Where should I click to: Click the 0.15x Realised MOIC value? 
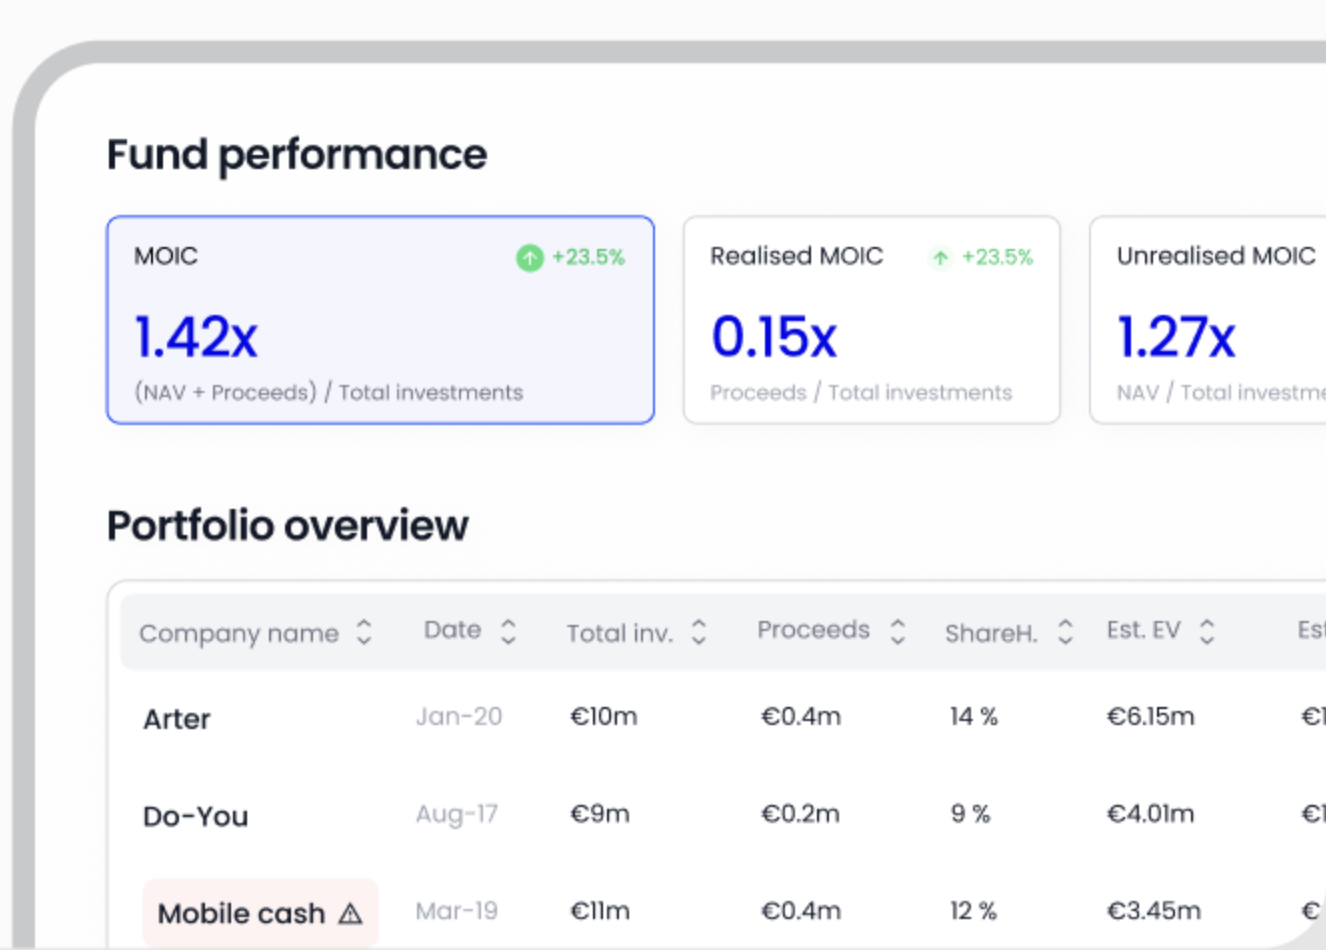pos(773,336)
